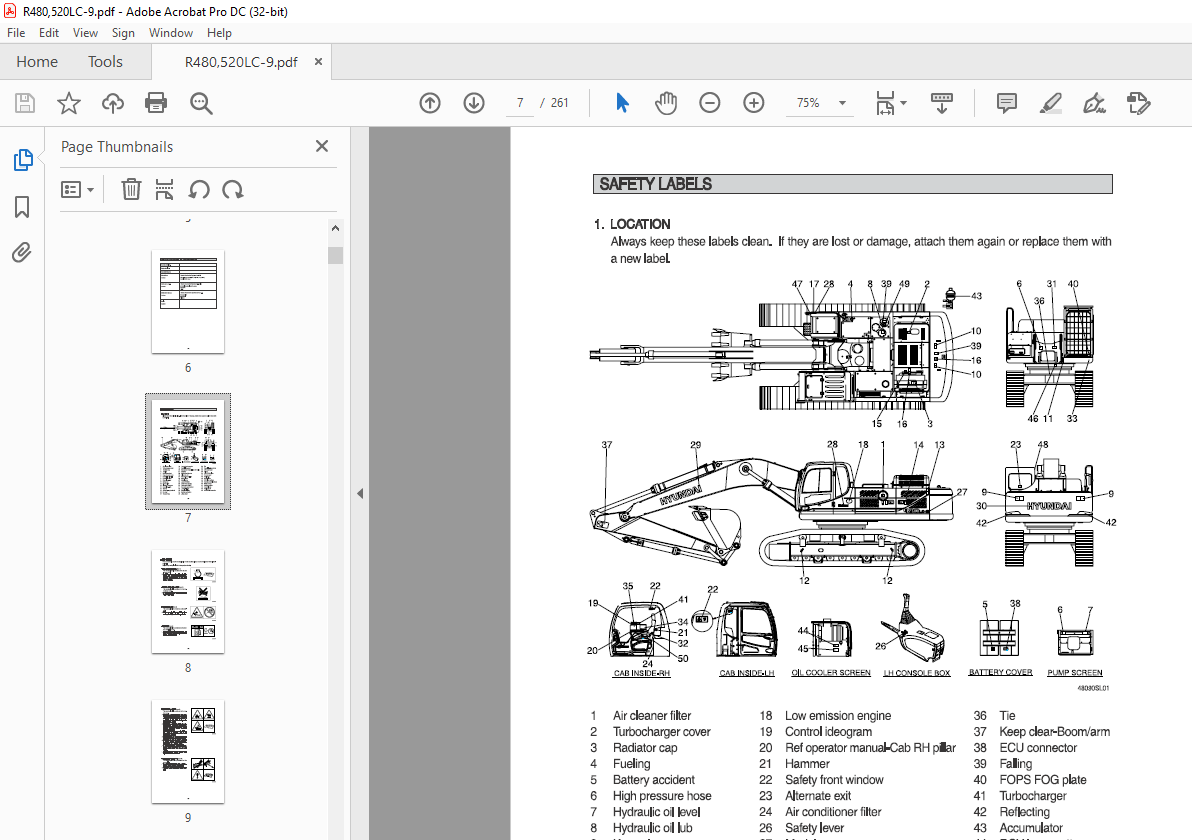Open fit page options dropdown arrow
This screenshot has width=1192, height=840.
coord(904,103)
